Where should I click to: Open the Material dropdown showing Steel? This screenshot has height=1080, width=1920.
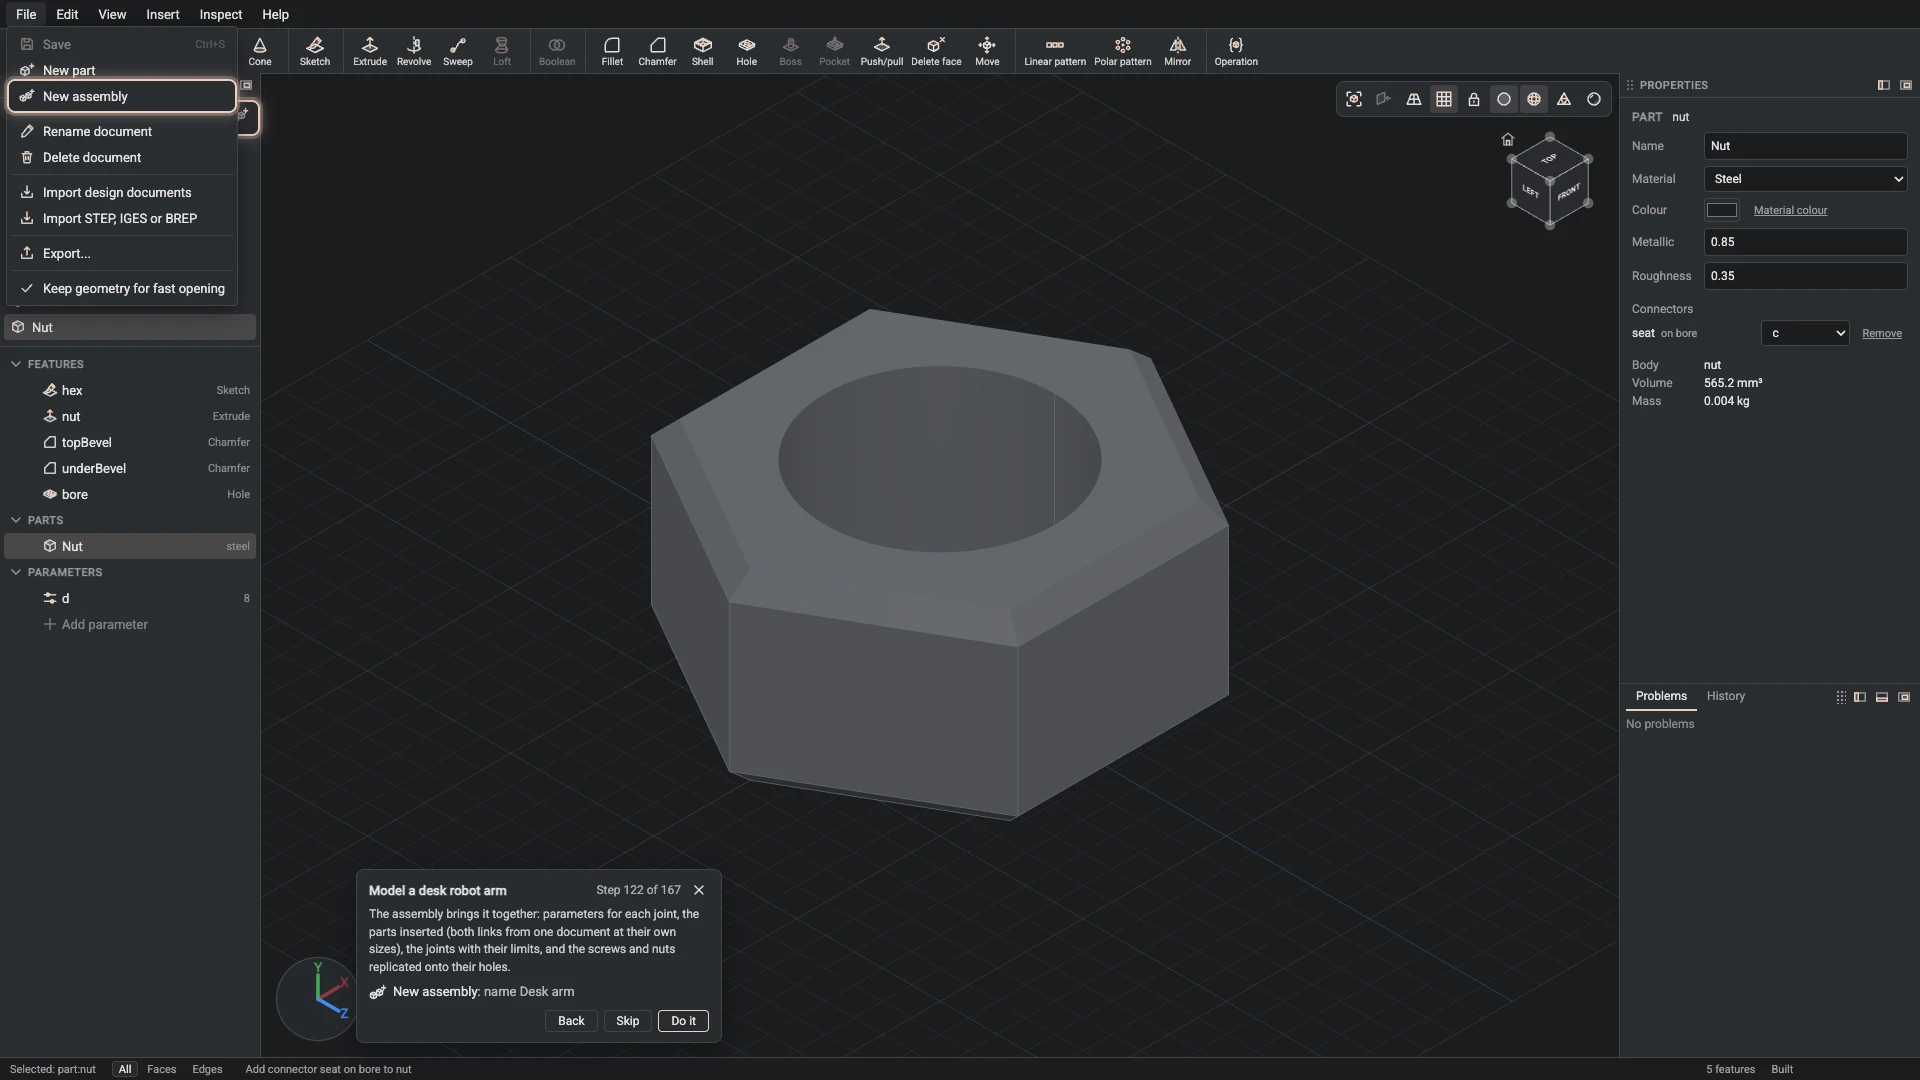coord(1805,179)
